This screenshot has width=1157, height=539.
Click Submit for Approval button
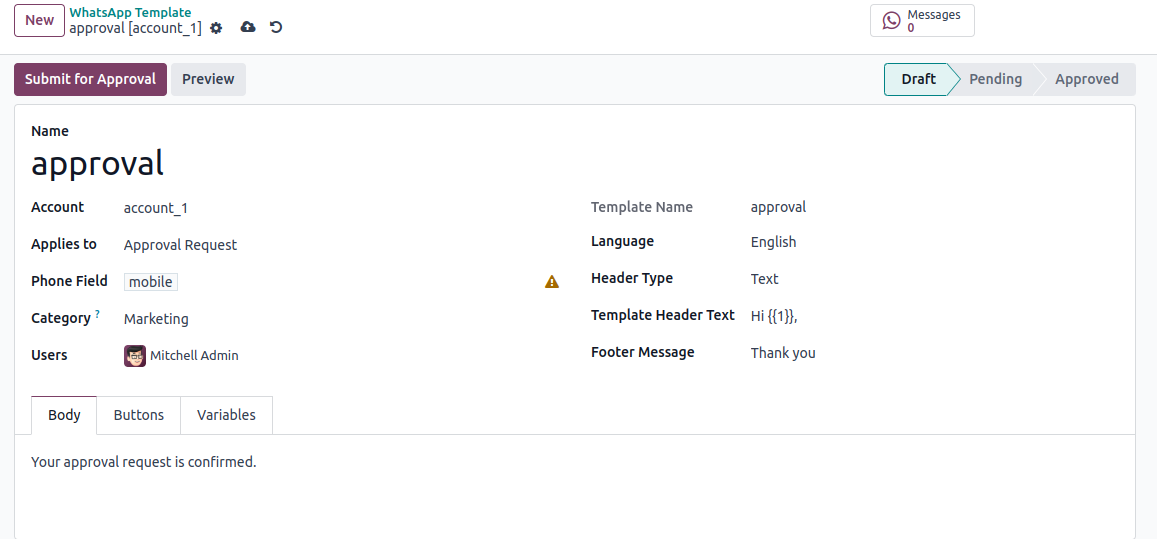point(90,79)
